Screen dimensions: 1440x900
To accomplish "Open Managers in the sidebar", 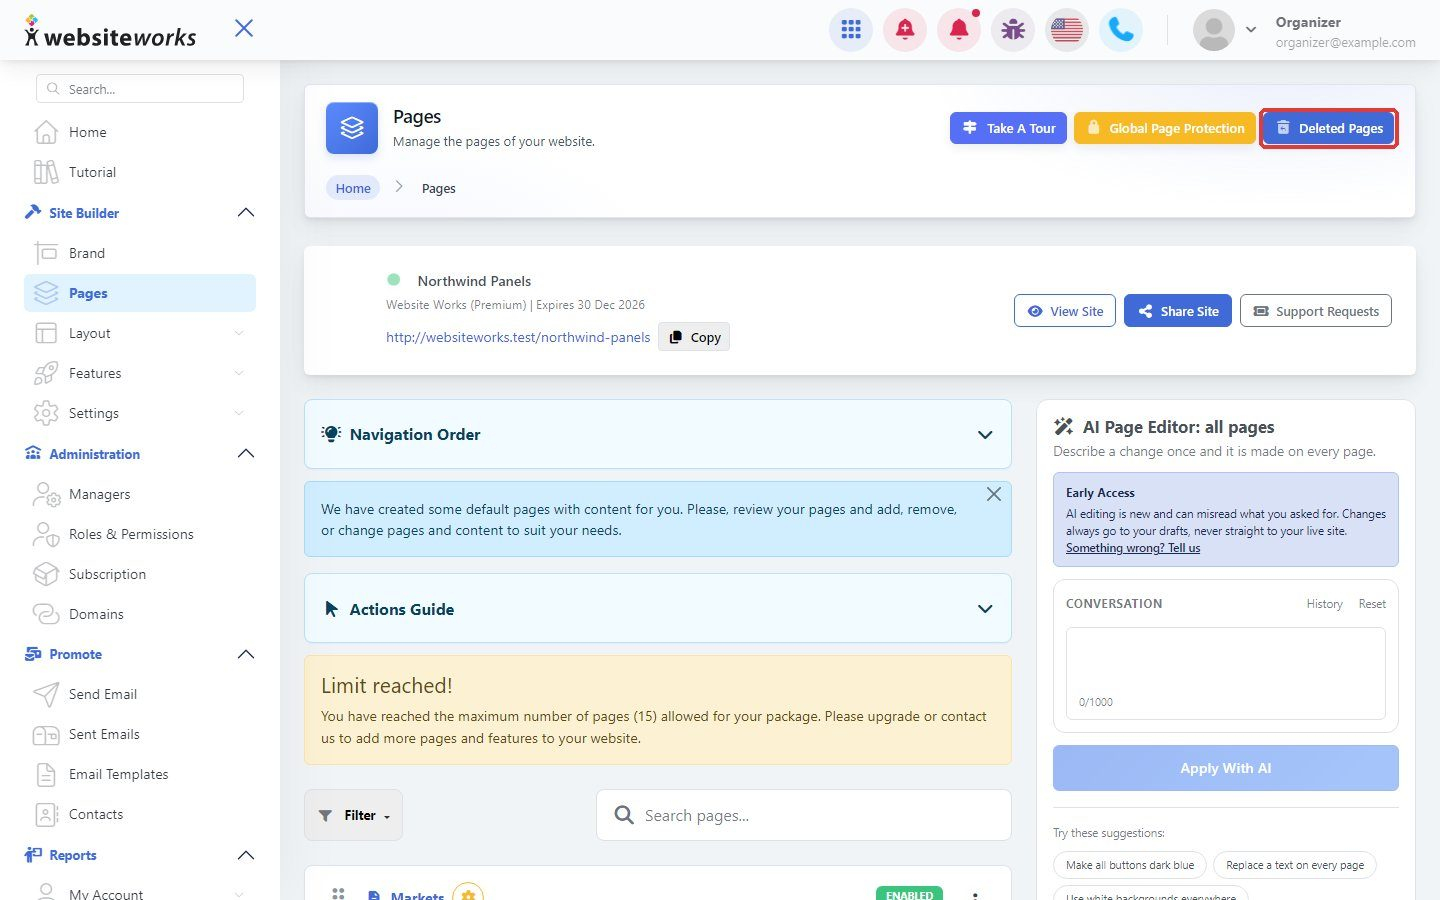I will (140, 494).
